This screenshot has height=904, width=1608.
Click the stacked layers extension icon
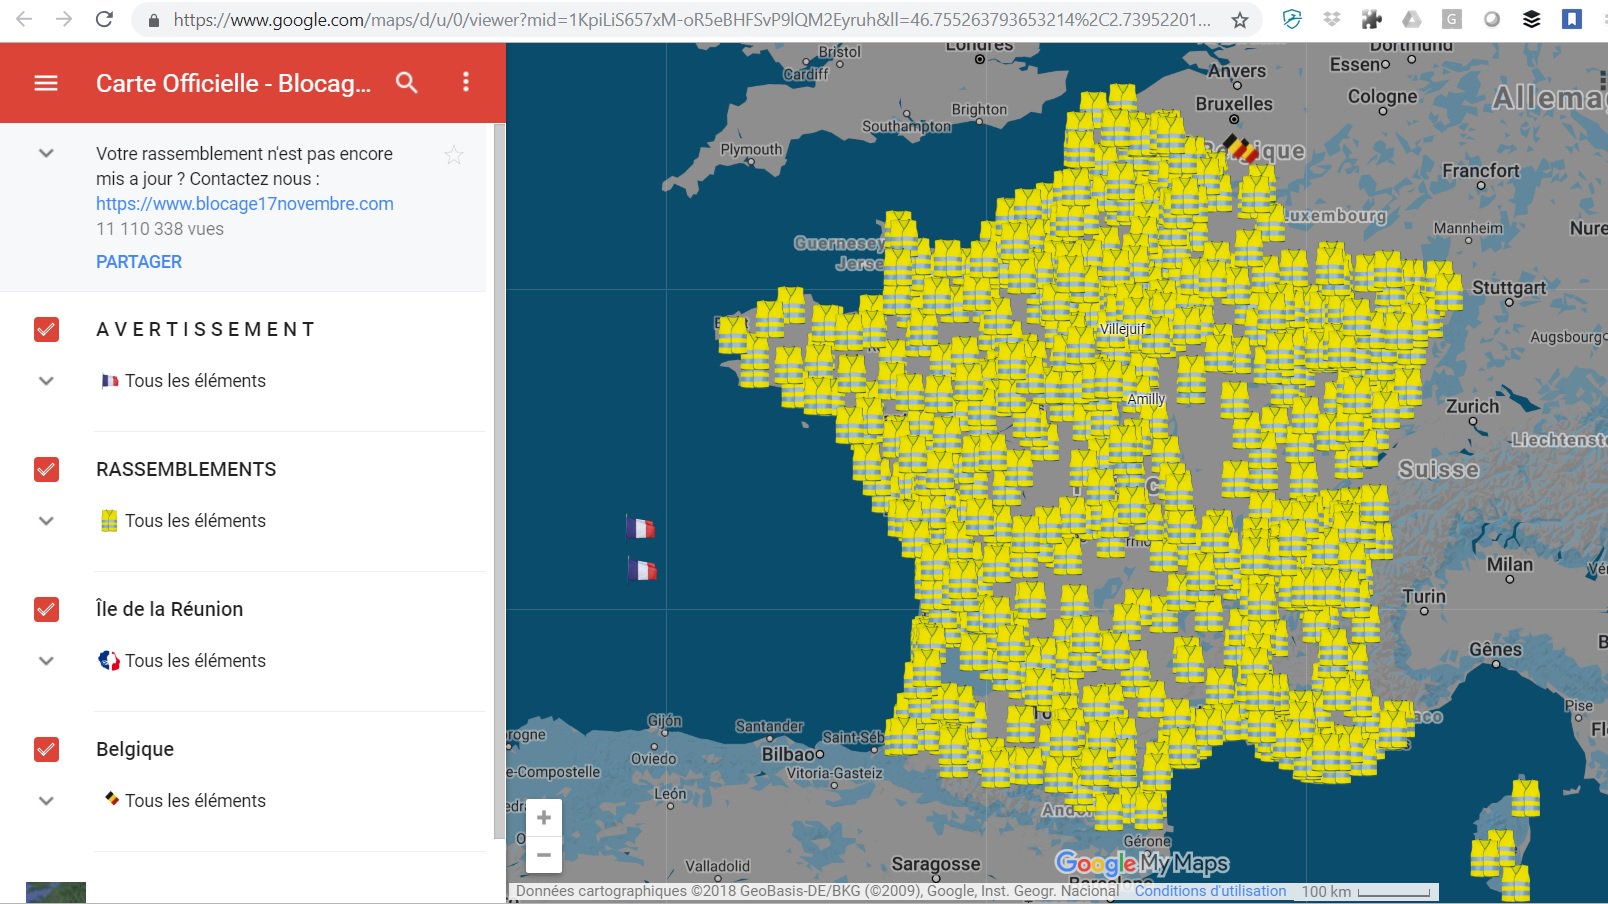coord(1532,19)
